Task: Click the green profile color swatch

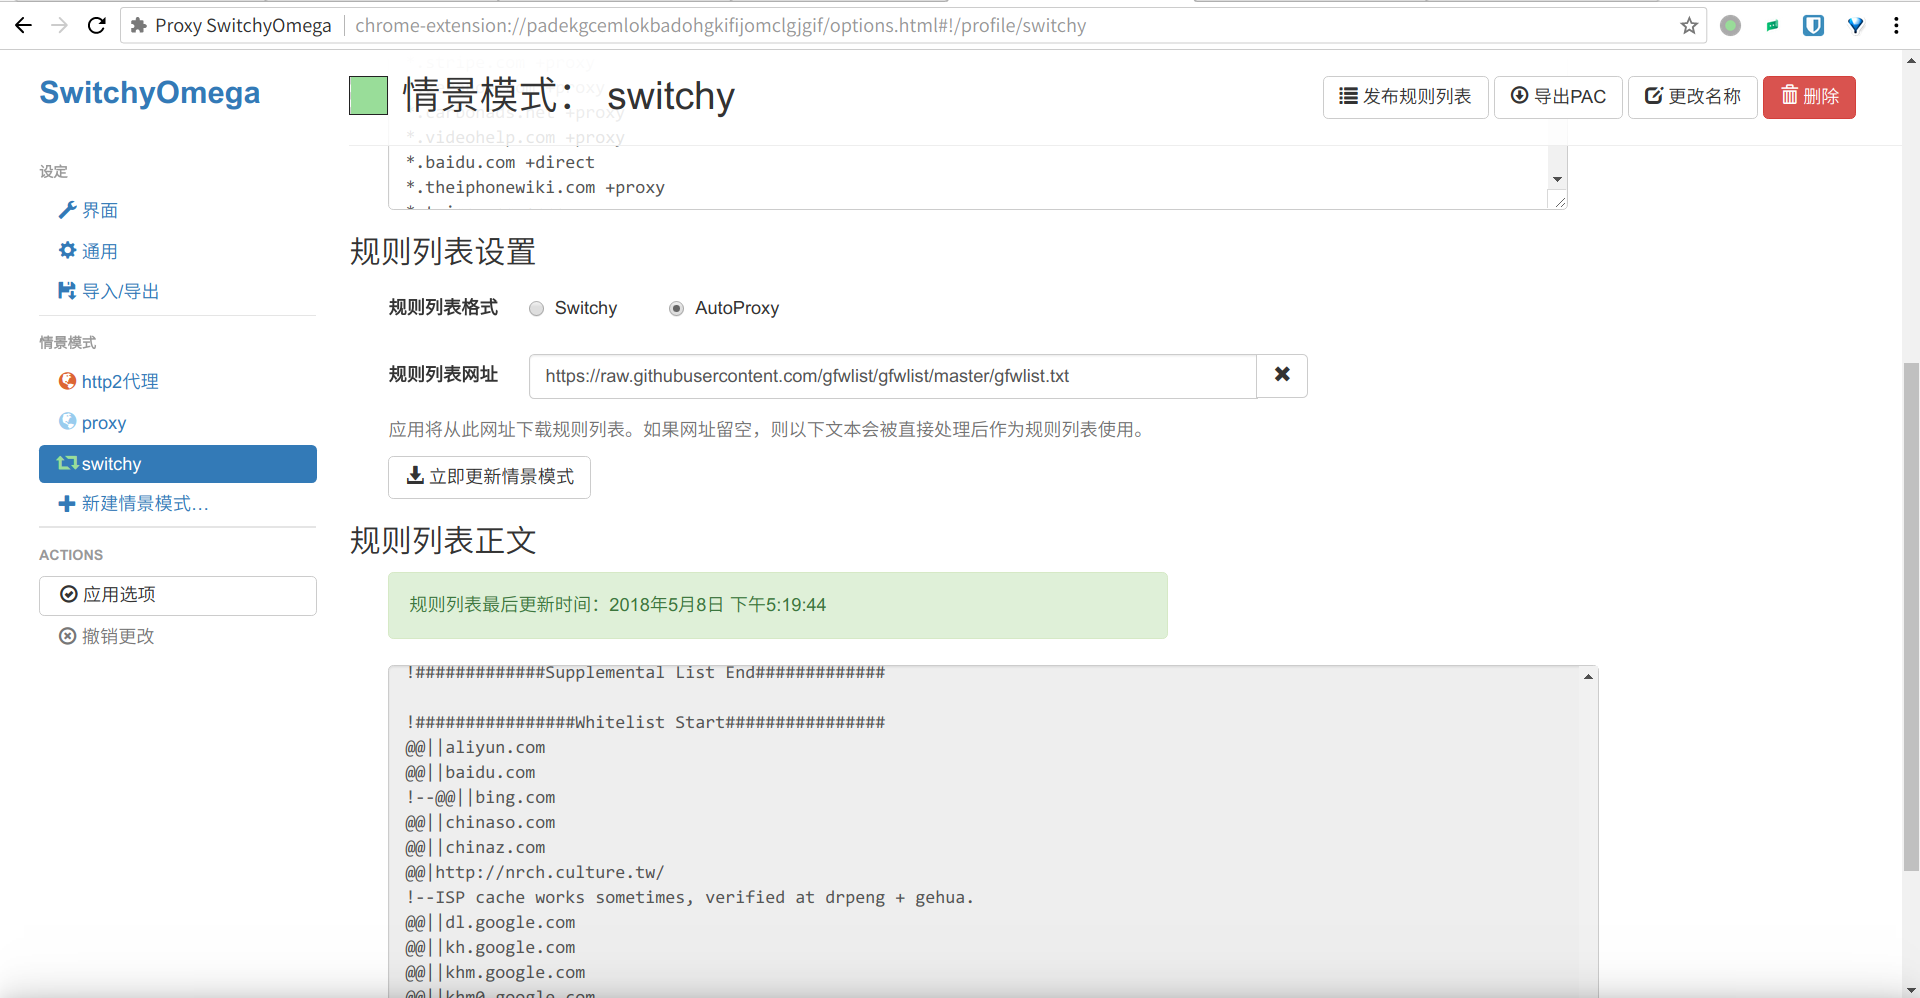Action: pyautogui.click(x=368, y=96)
